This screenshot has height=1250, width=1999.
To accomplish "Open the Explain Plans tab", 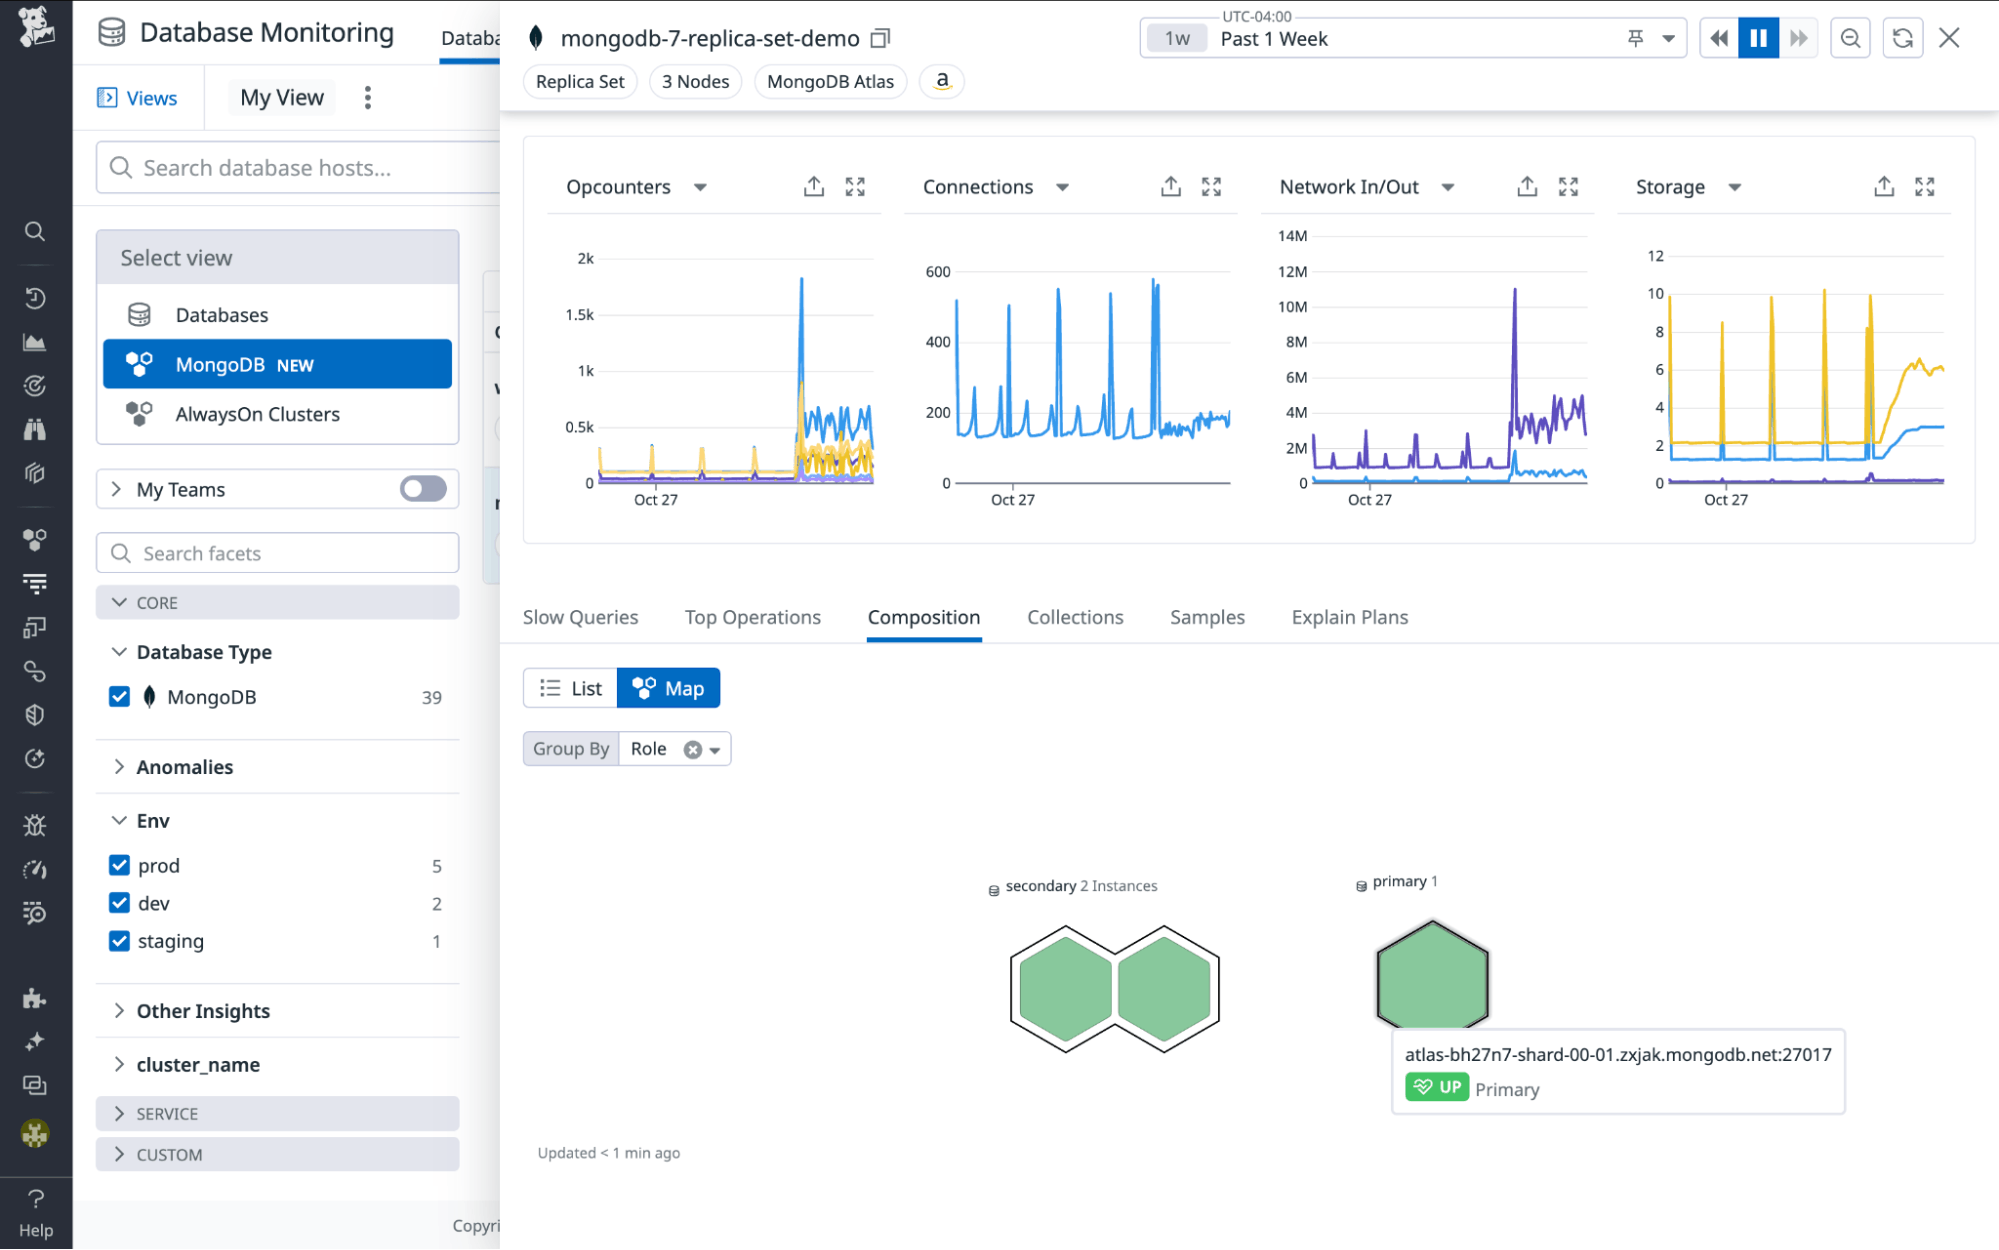I will (x=1349, y=617).
